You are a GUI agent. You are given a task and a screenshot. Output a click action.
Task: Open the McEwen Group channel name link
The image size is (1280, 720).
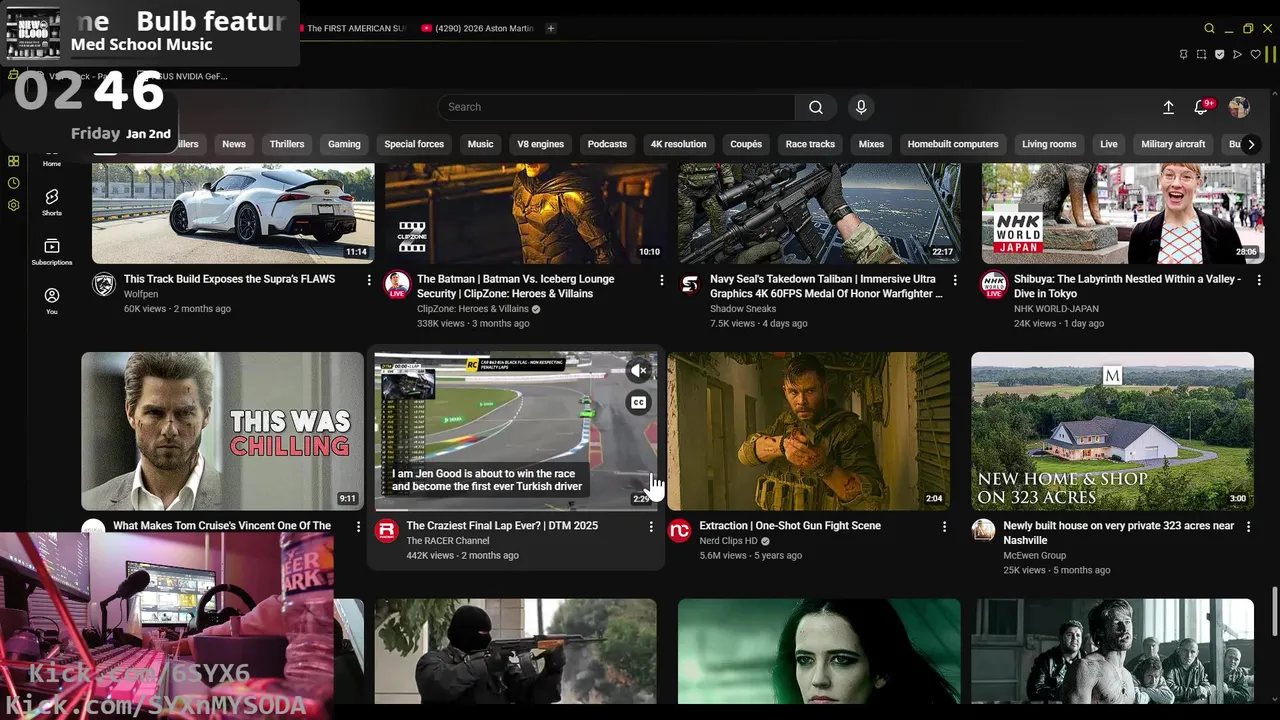pyautogui.click(x=1035, y=555)
